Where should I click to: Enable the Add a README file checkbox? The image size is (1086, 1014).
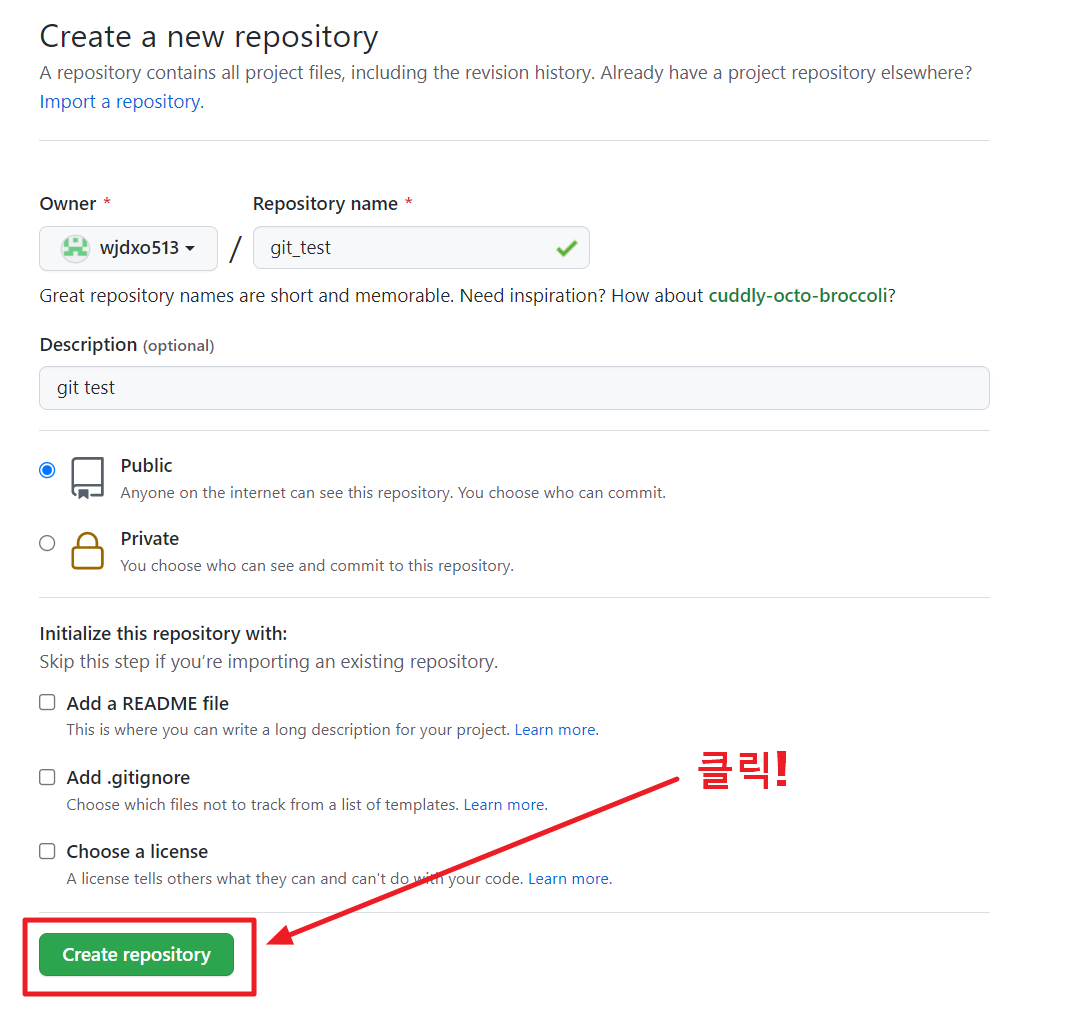(x=46, y=702)
